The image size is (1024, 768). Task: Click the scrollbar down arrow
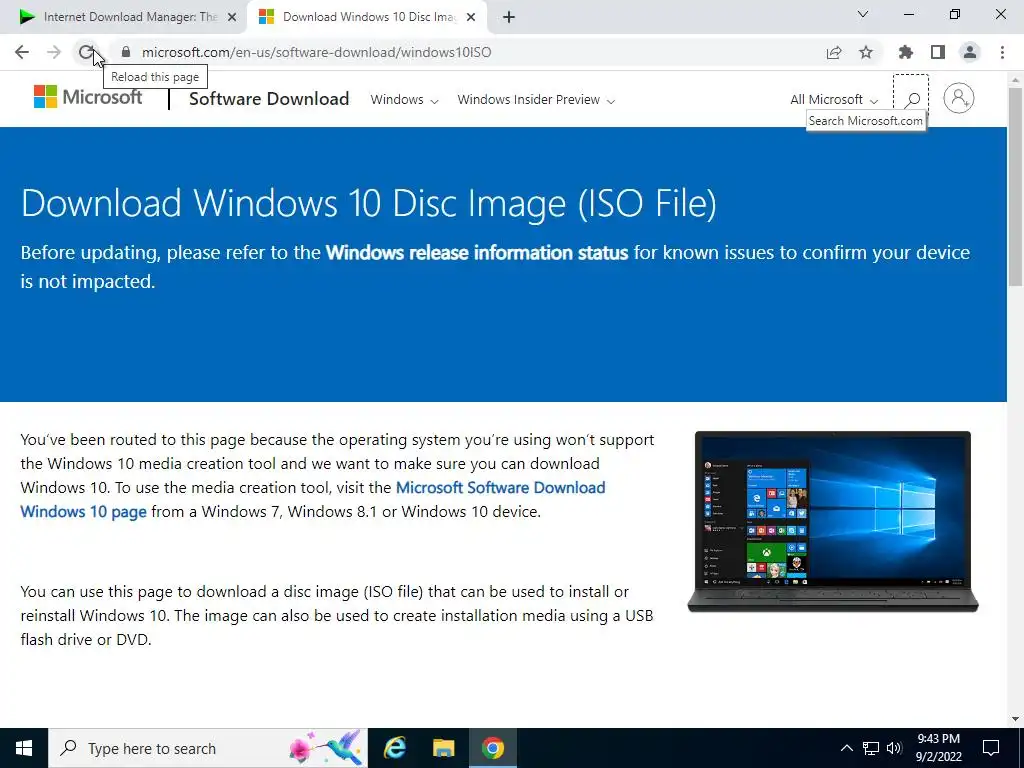tap(1016, 720)
